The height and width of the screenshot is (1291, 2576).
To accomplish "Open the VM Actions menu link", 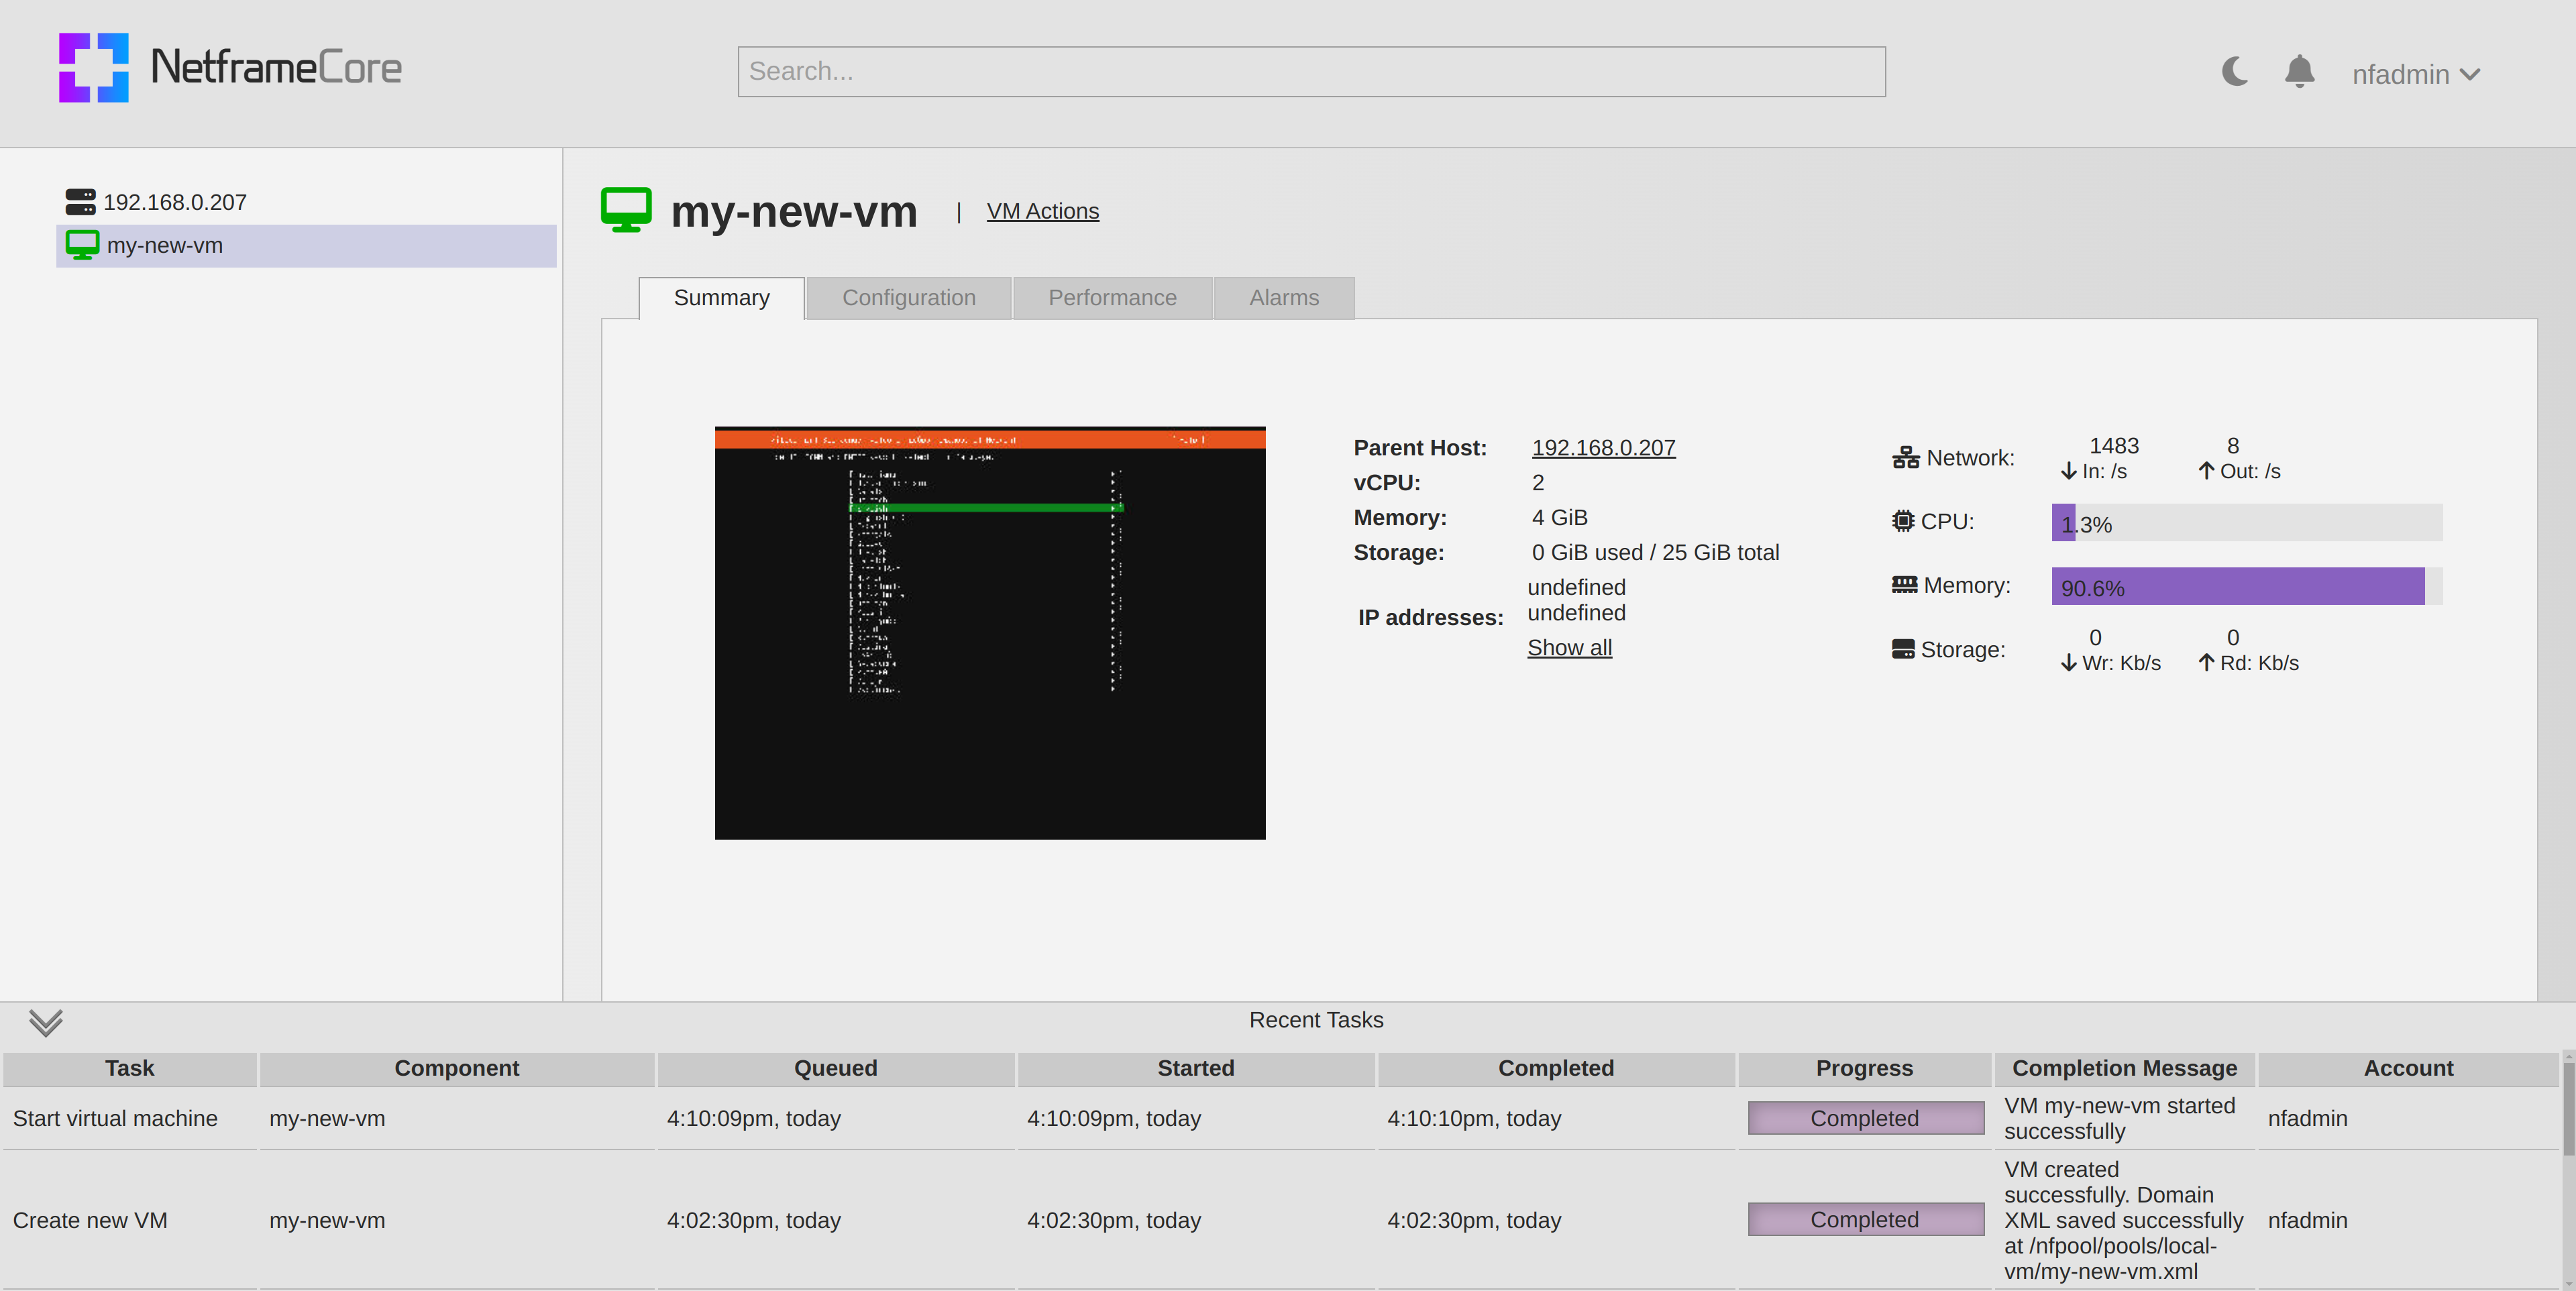I will pos(1042,211).
